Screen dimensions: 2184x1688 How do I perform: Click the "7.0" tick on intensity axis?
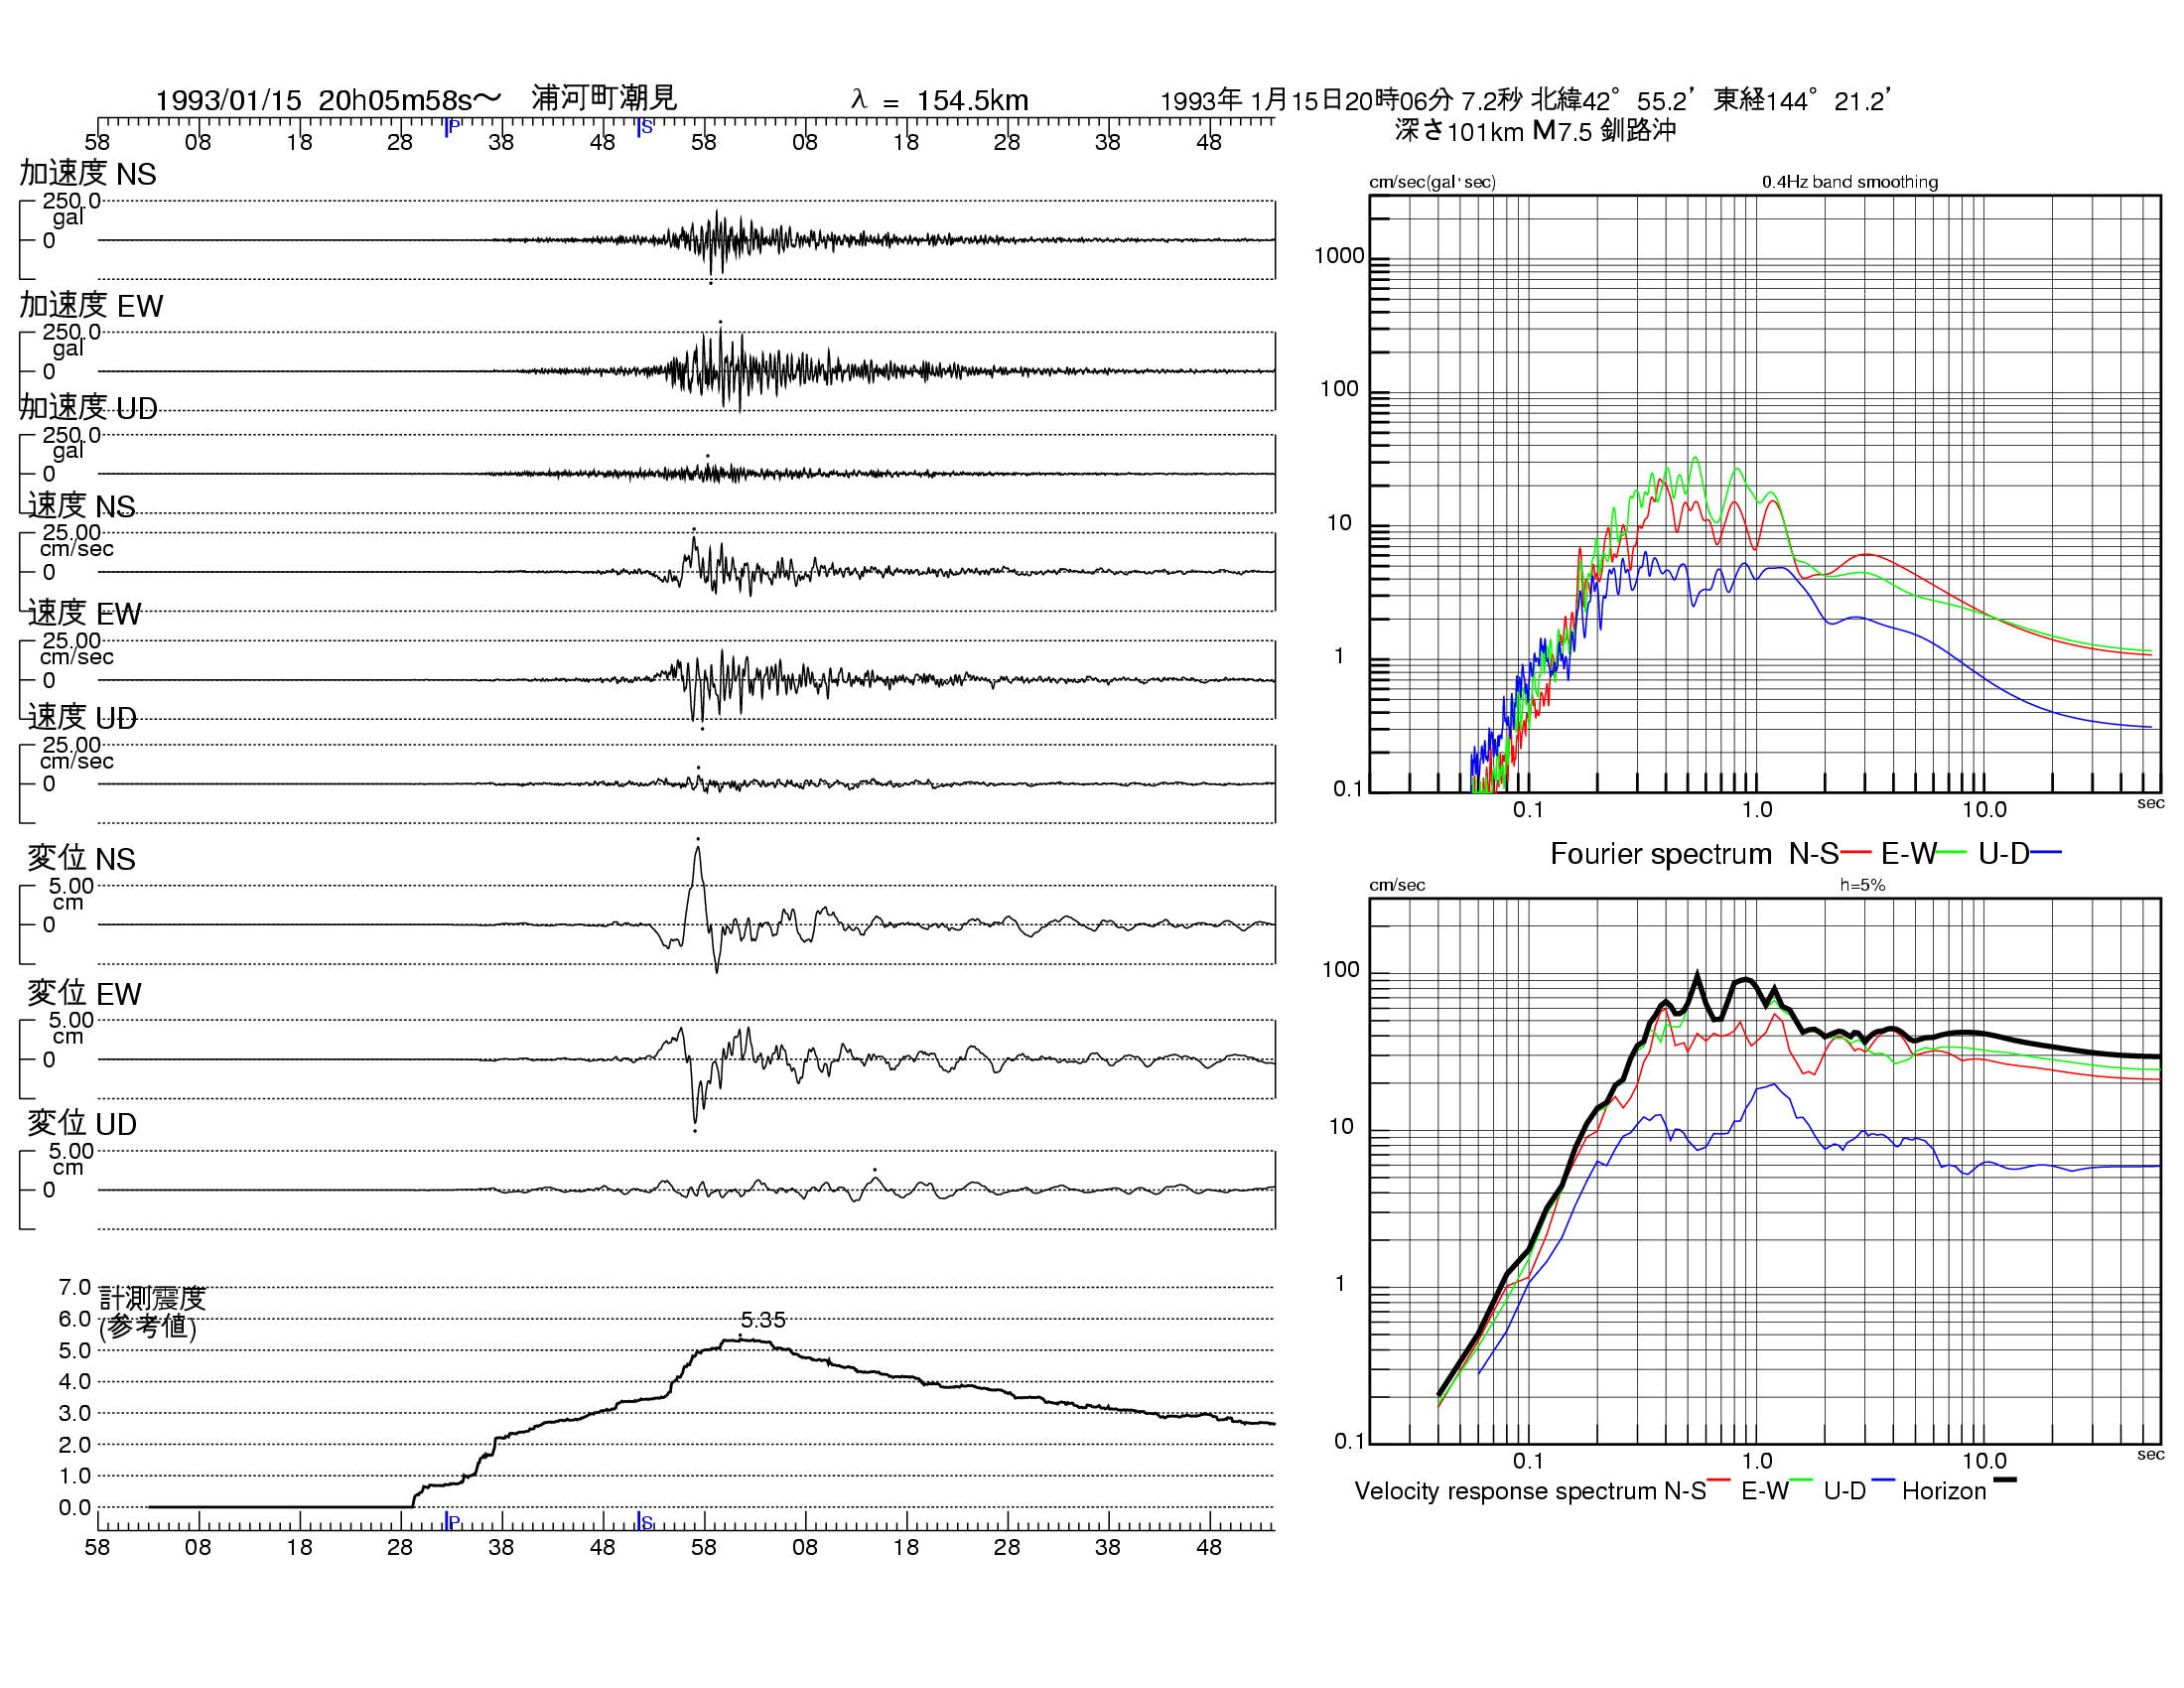pyautogui.click(x=75, y=1287)
